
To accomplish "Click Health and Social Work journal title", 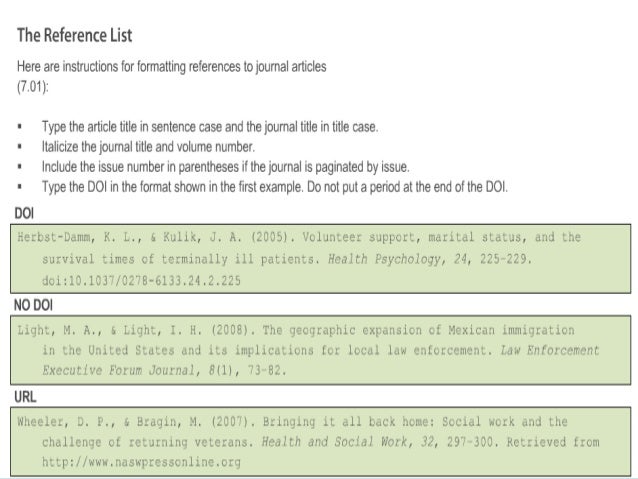I will click(335, 442).
